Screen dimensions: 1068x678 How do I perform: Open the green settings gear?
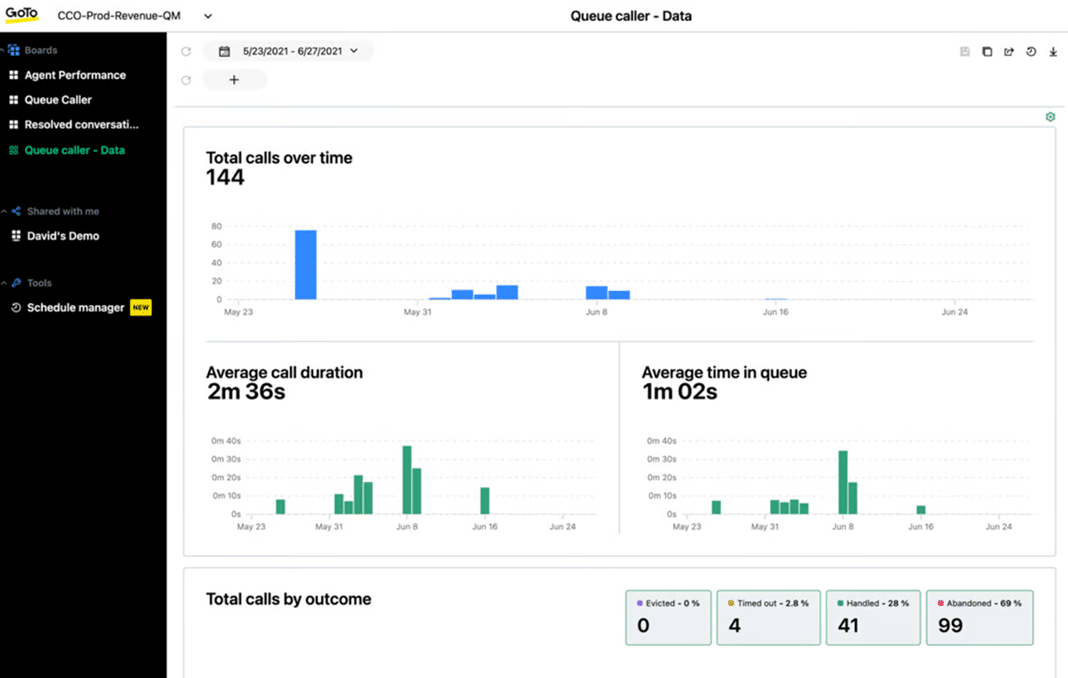pos(1050,117)
